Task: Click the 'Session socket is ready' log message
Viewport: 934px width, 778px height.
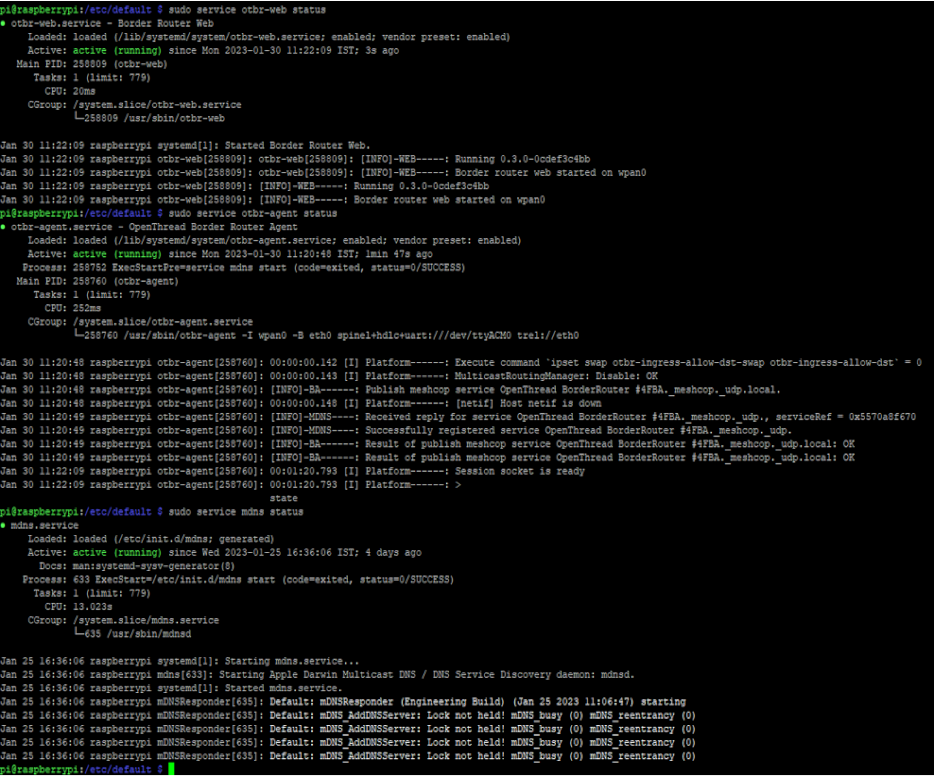Action: tap(519, 471)
